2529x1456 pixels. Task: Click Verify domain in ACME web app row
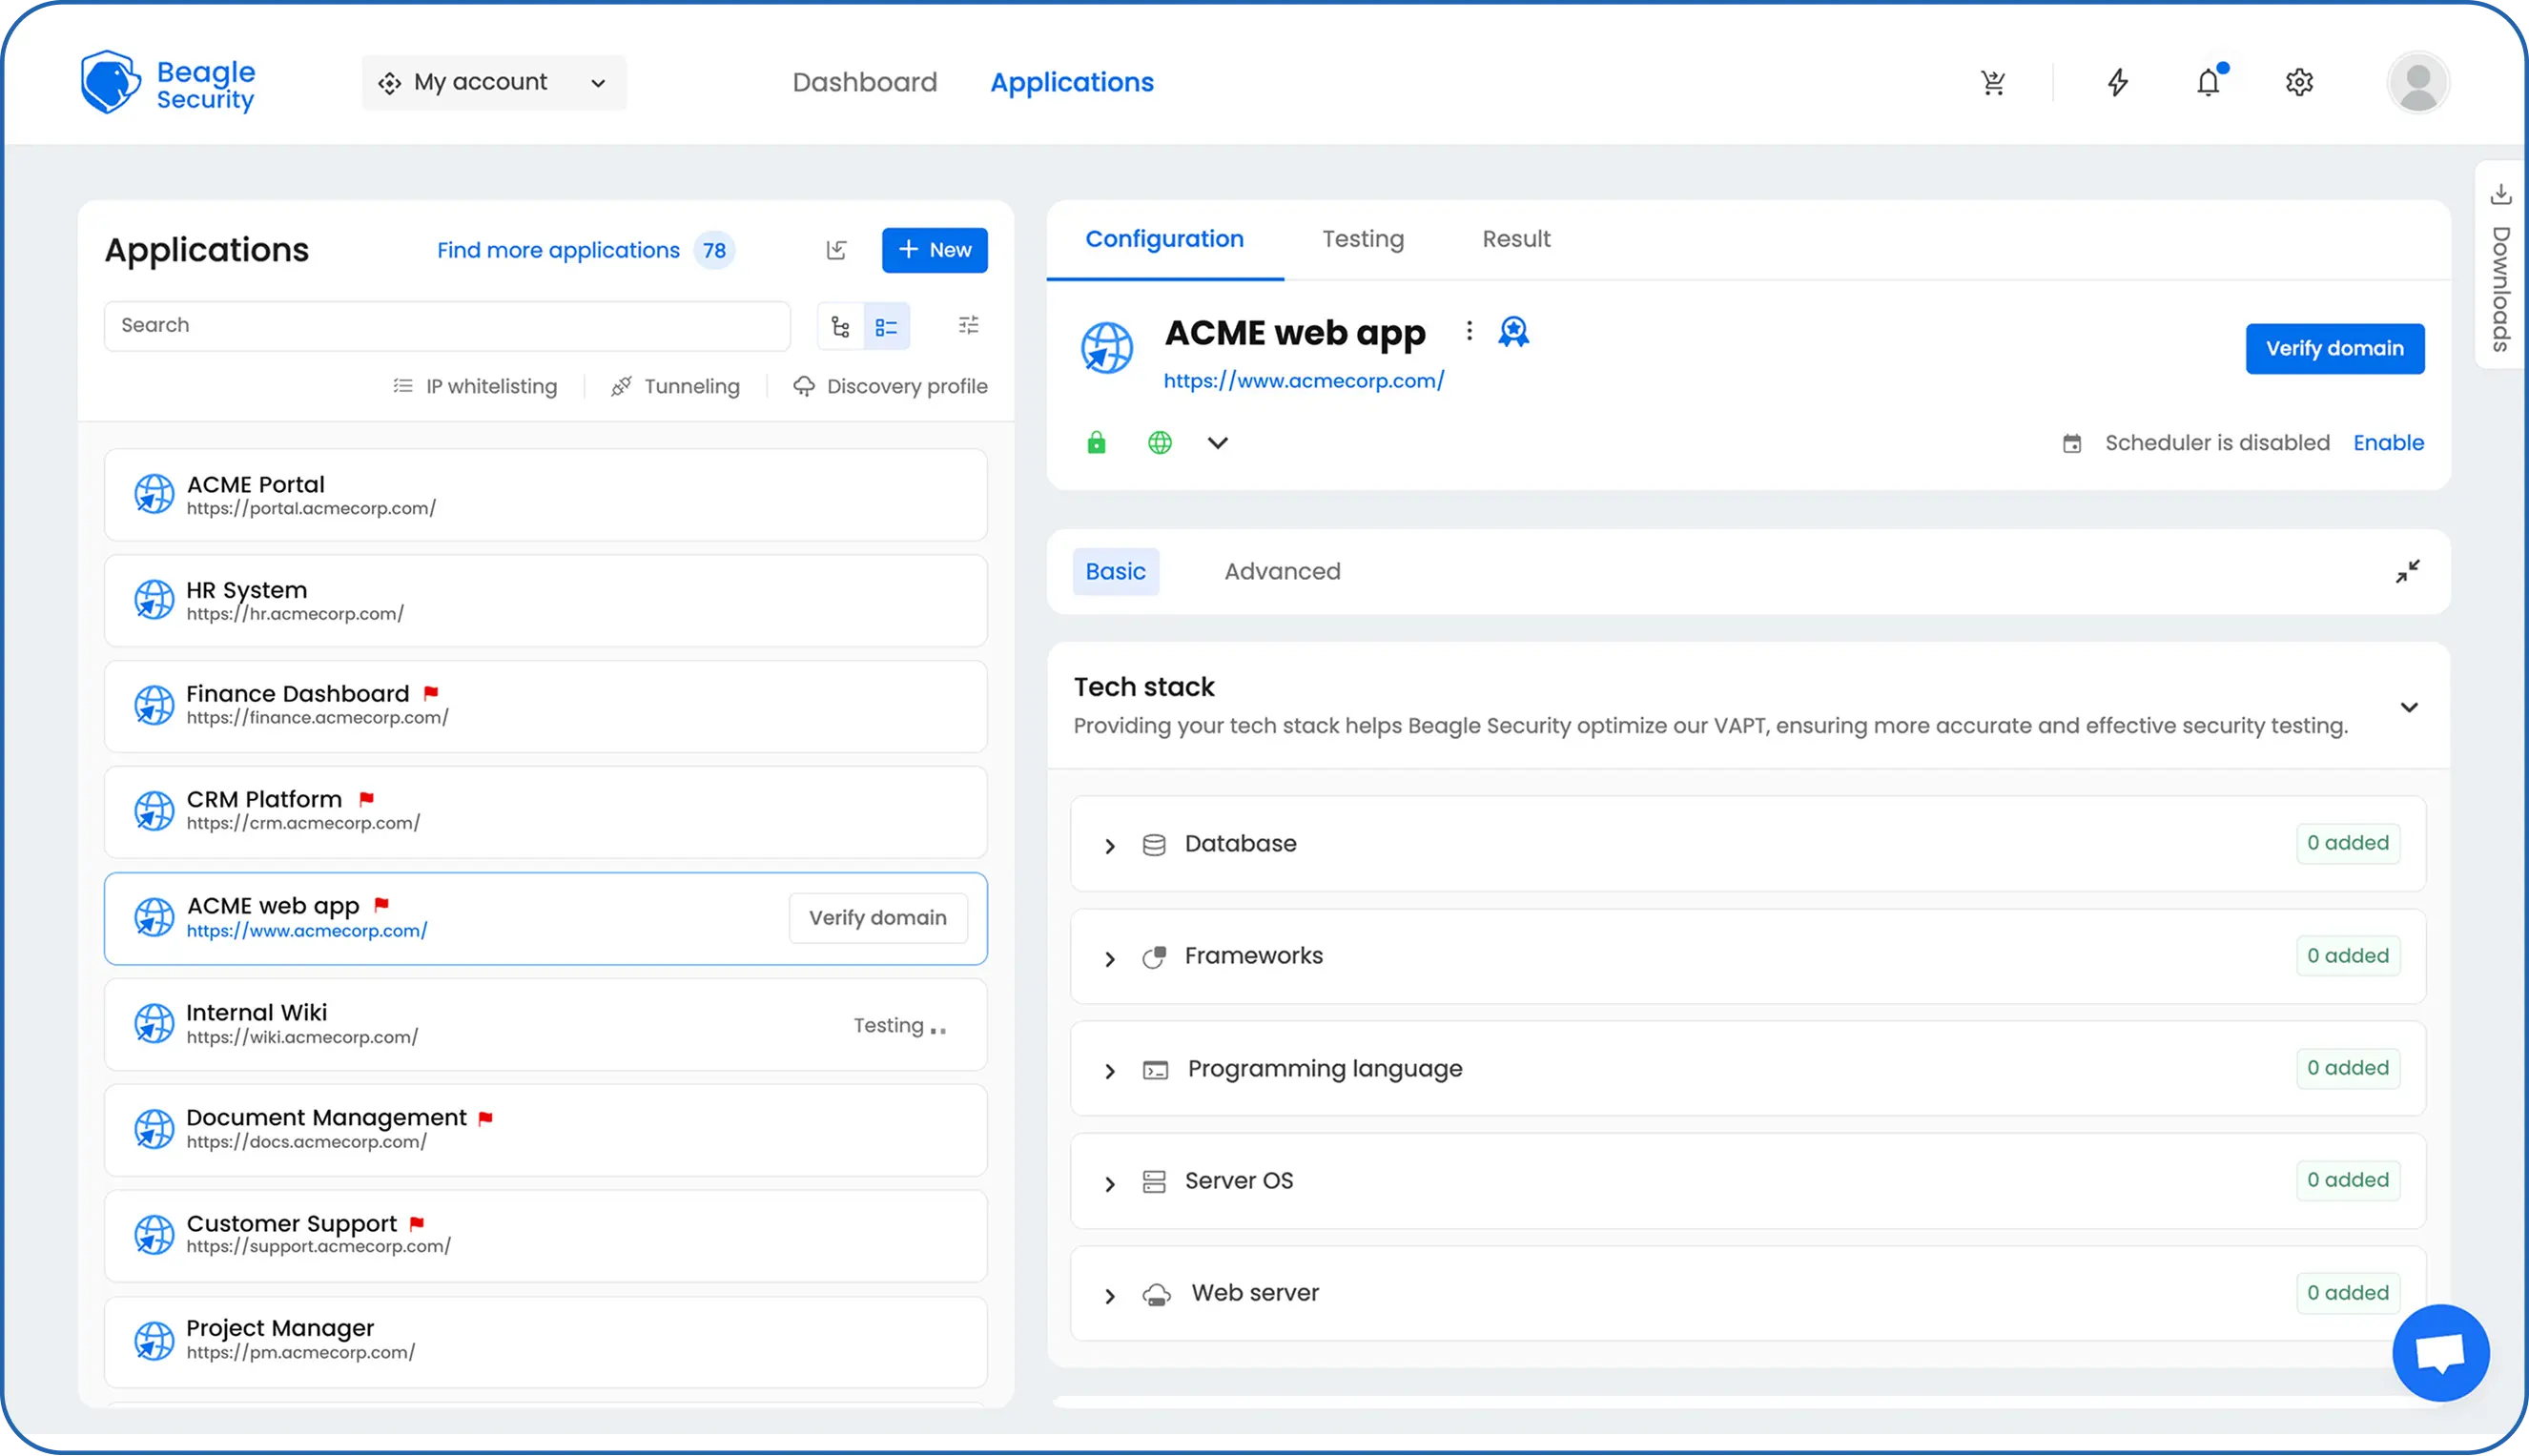coord(877,917)
